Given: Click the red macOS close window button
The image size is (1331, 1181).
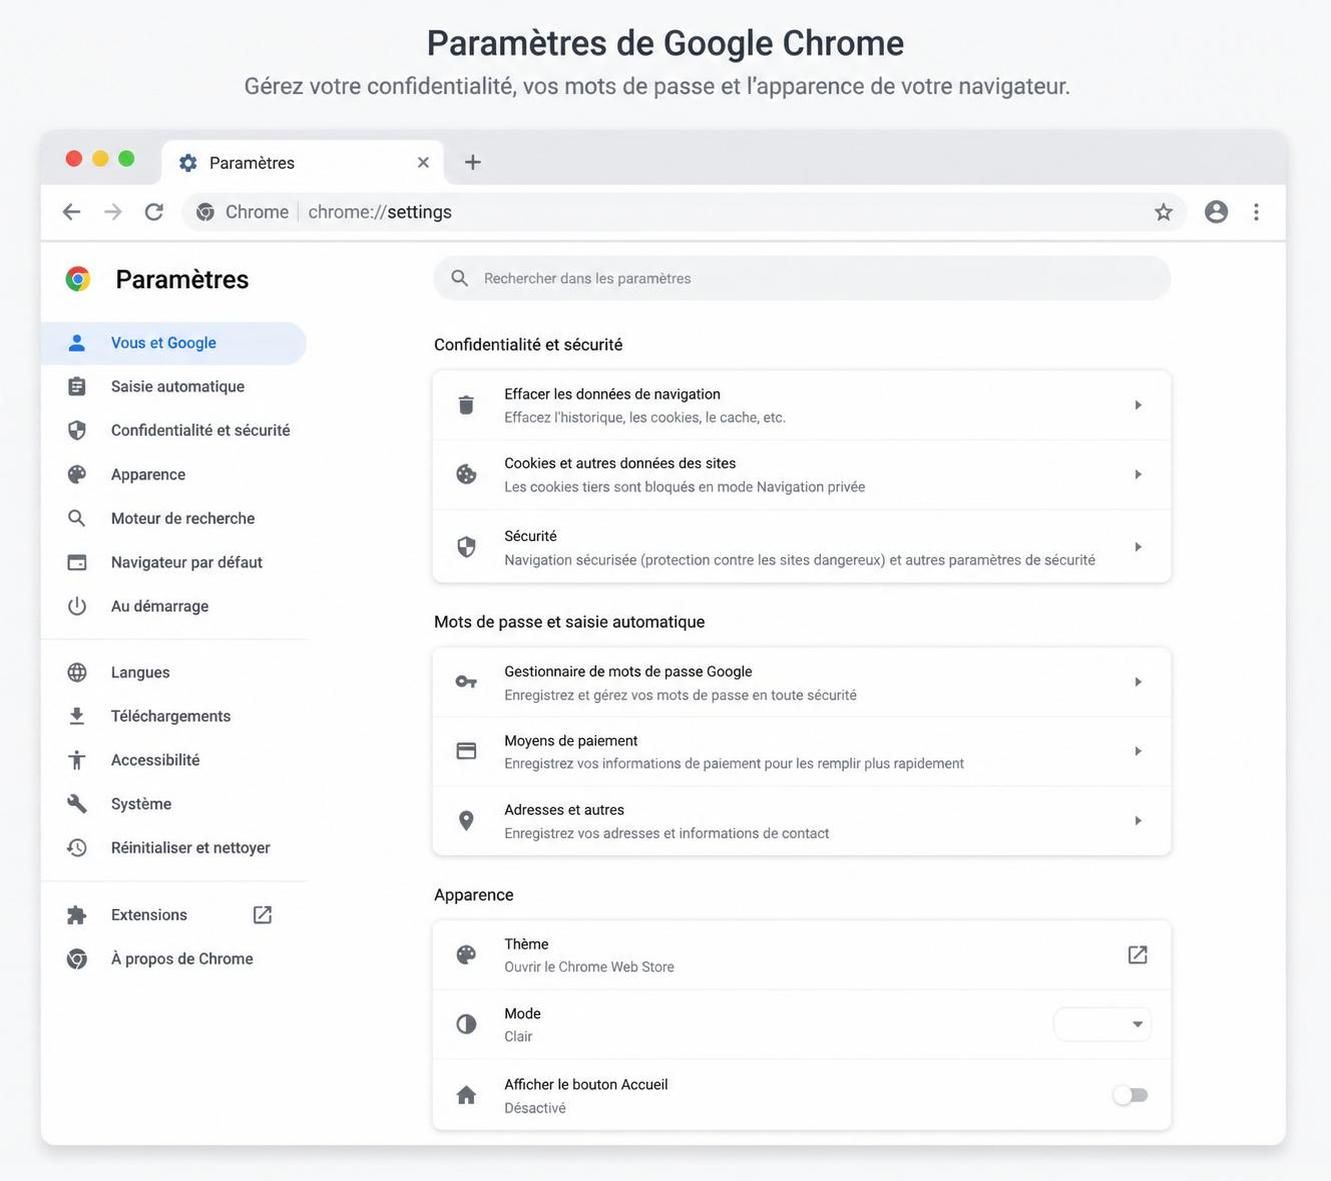Looking at the screenshot, I should click(74, 158).
